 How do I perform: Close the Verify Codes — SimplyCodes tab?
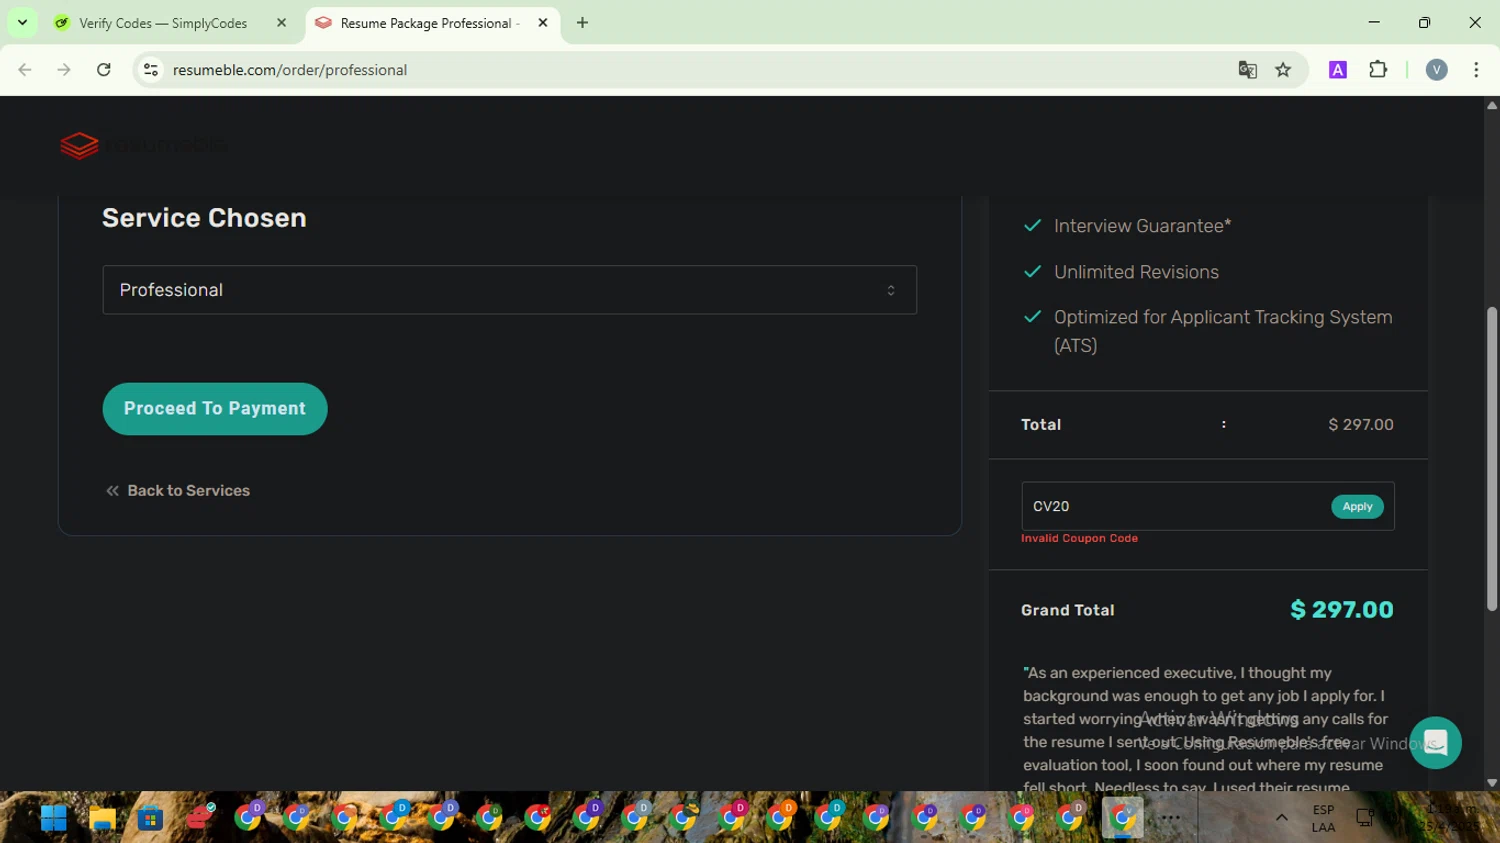click(x=281, y=22)
